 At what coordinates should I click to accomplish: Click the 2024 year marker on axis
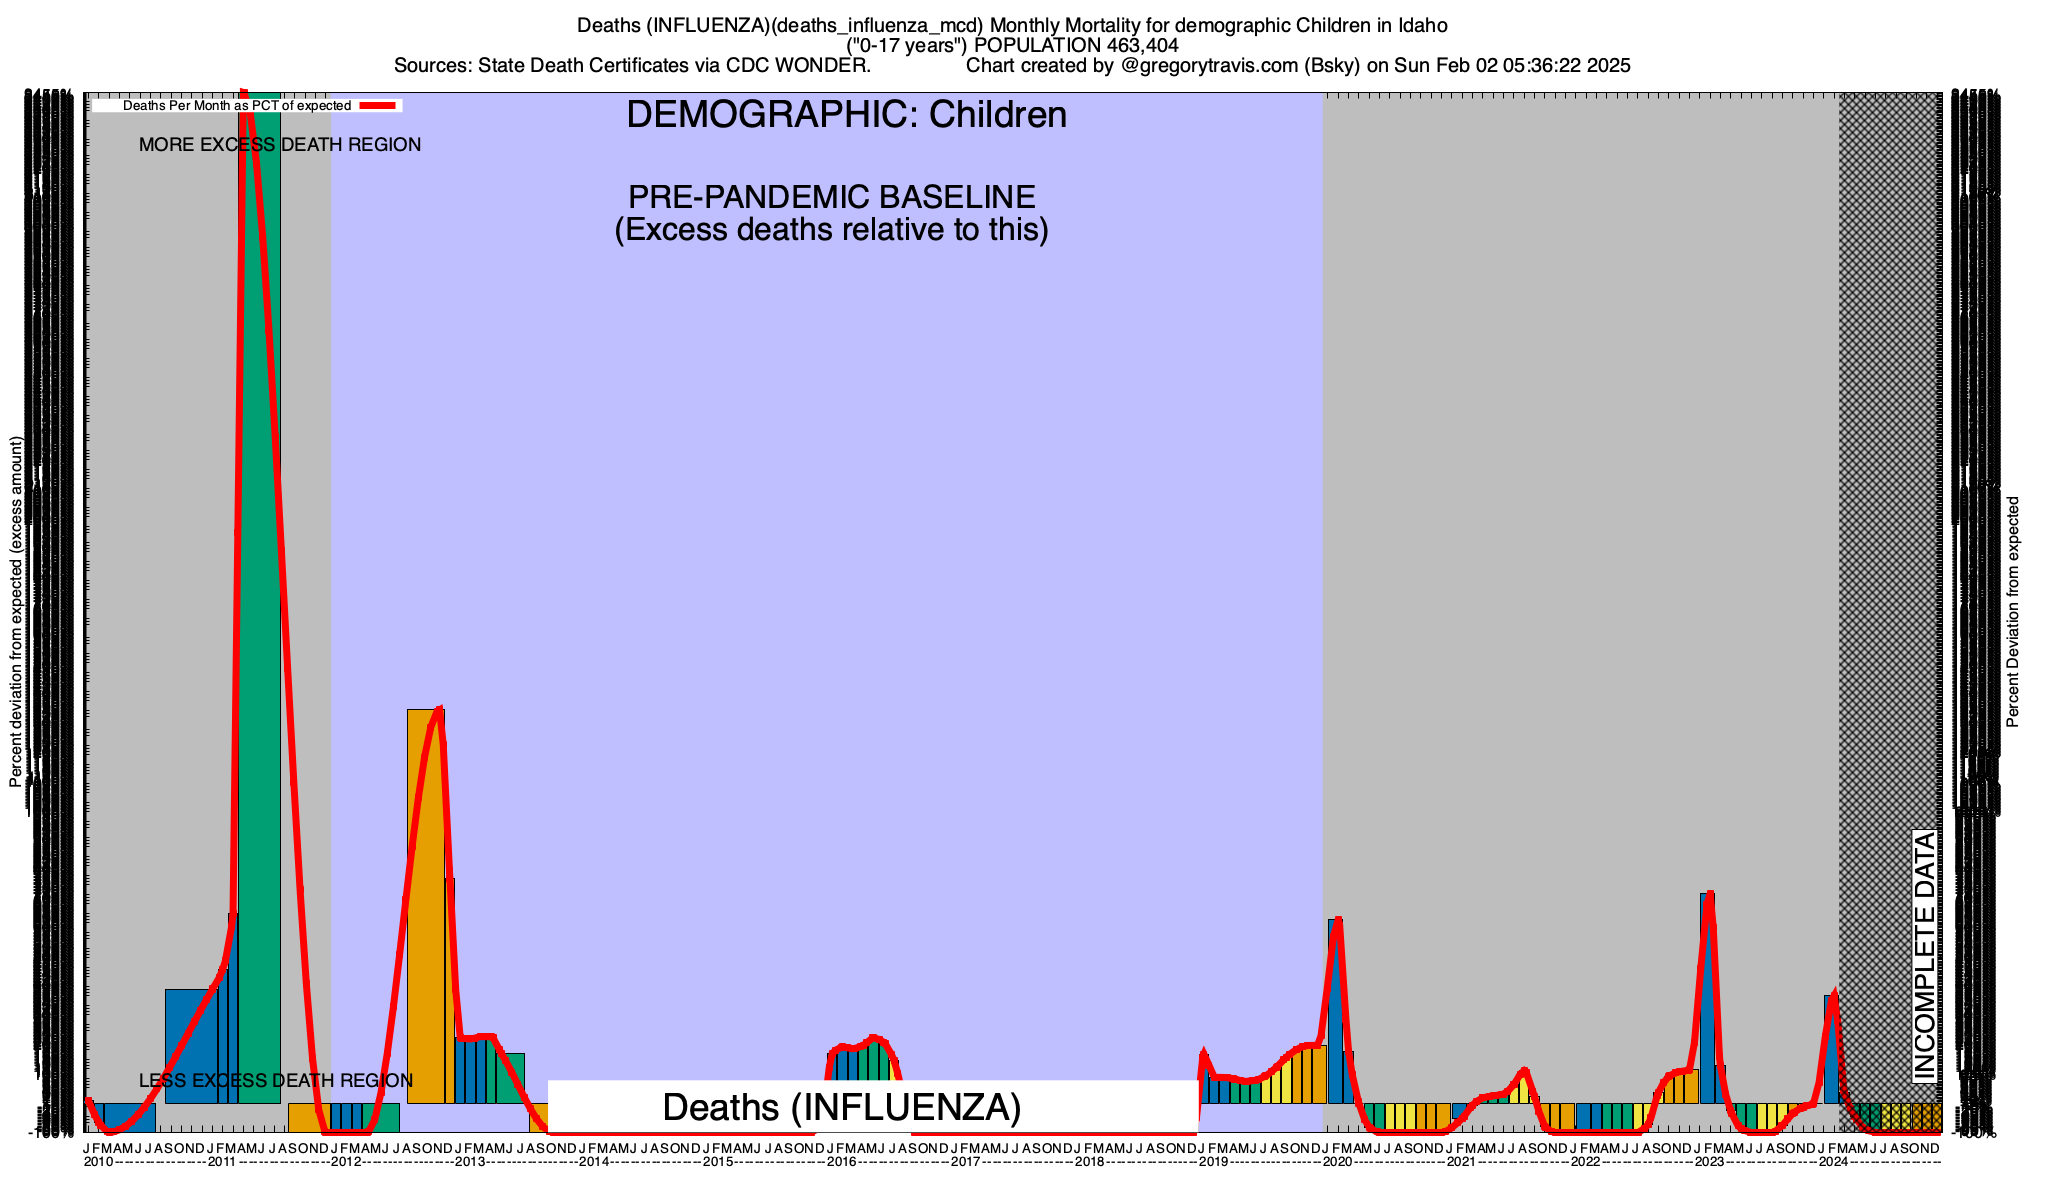[x=1833, y=1162]
